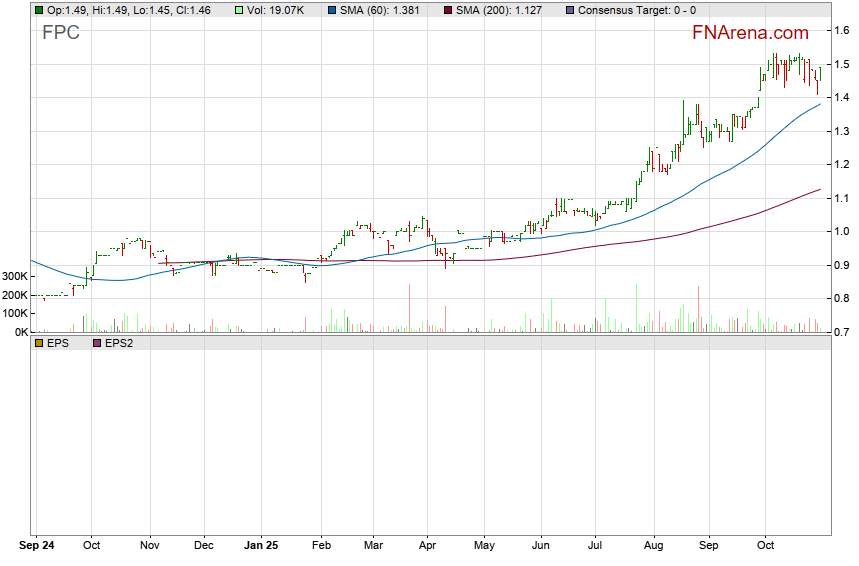Click the yellow EPS legend swatch
The height and width of the screenshot is (566, 859).
click(39, 343)
